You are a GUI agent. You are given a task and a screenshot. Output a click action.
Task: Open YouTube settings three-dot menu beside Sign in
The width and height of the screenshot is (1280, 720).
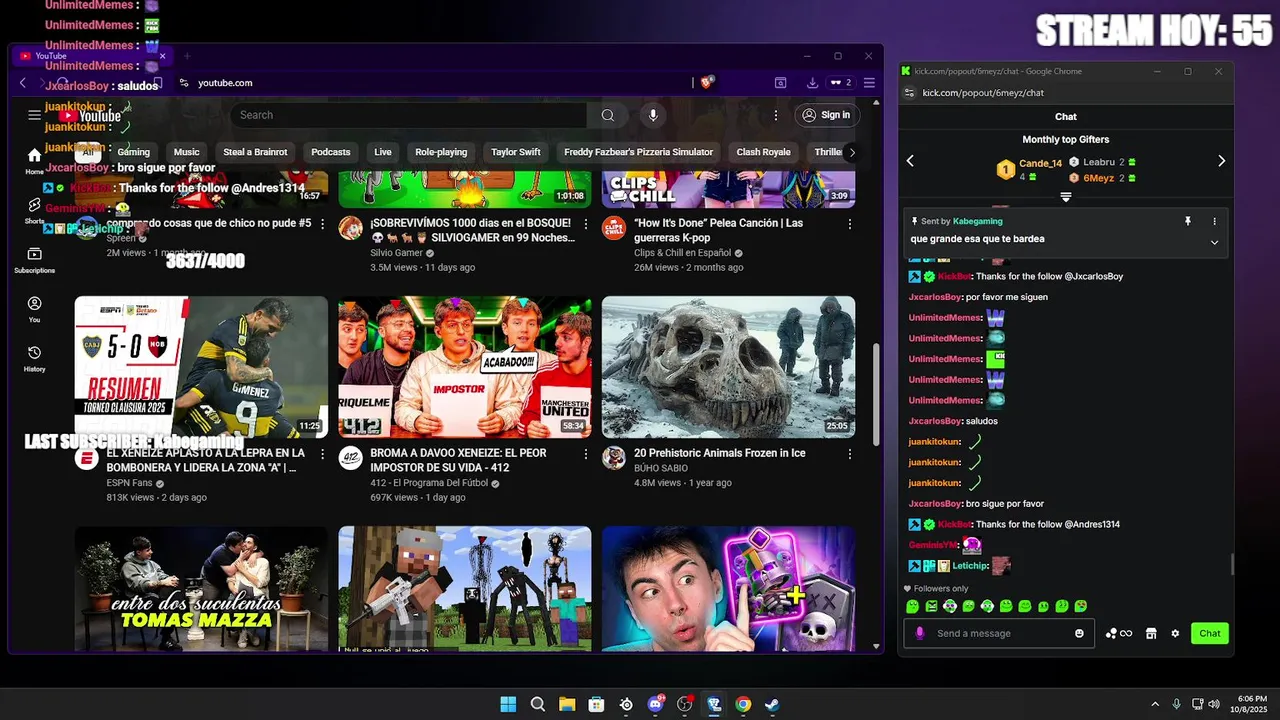click(x=775, y=115)
